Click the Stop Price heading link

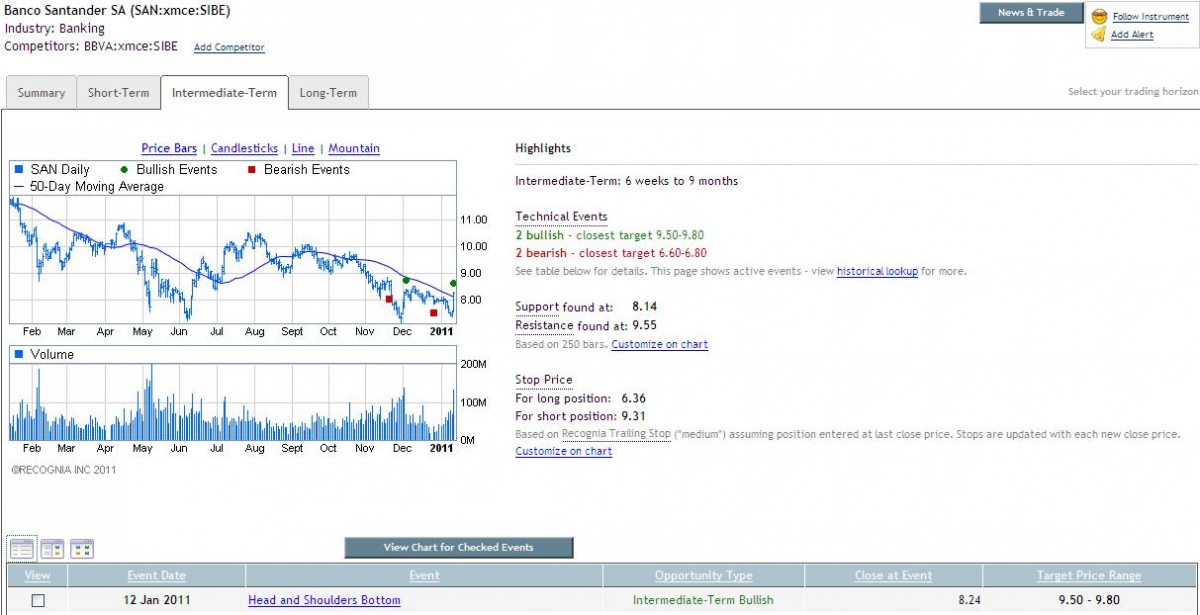(544, 380)
